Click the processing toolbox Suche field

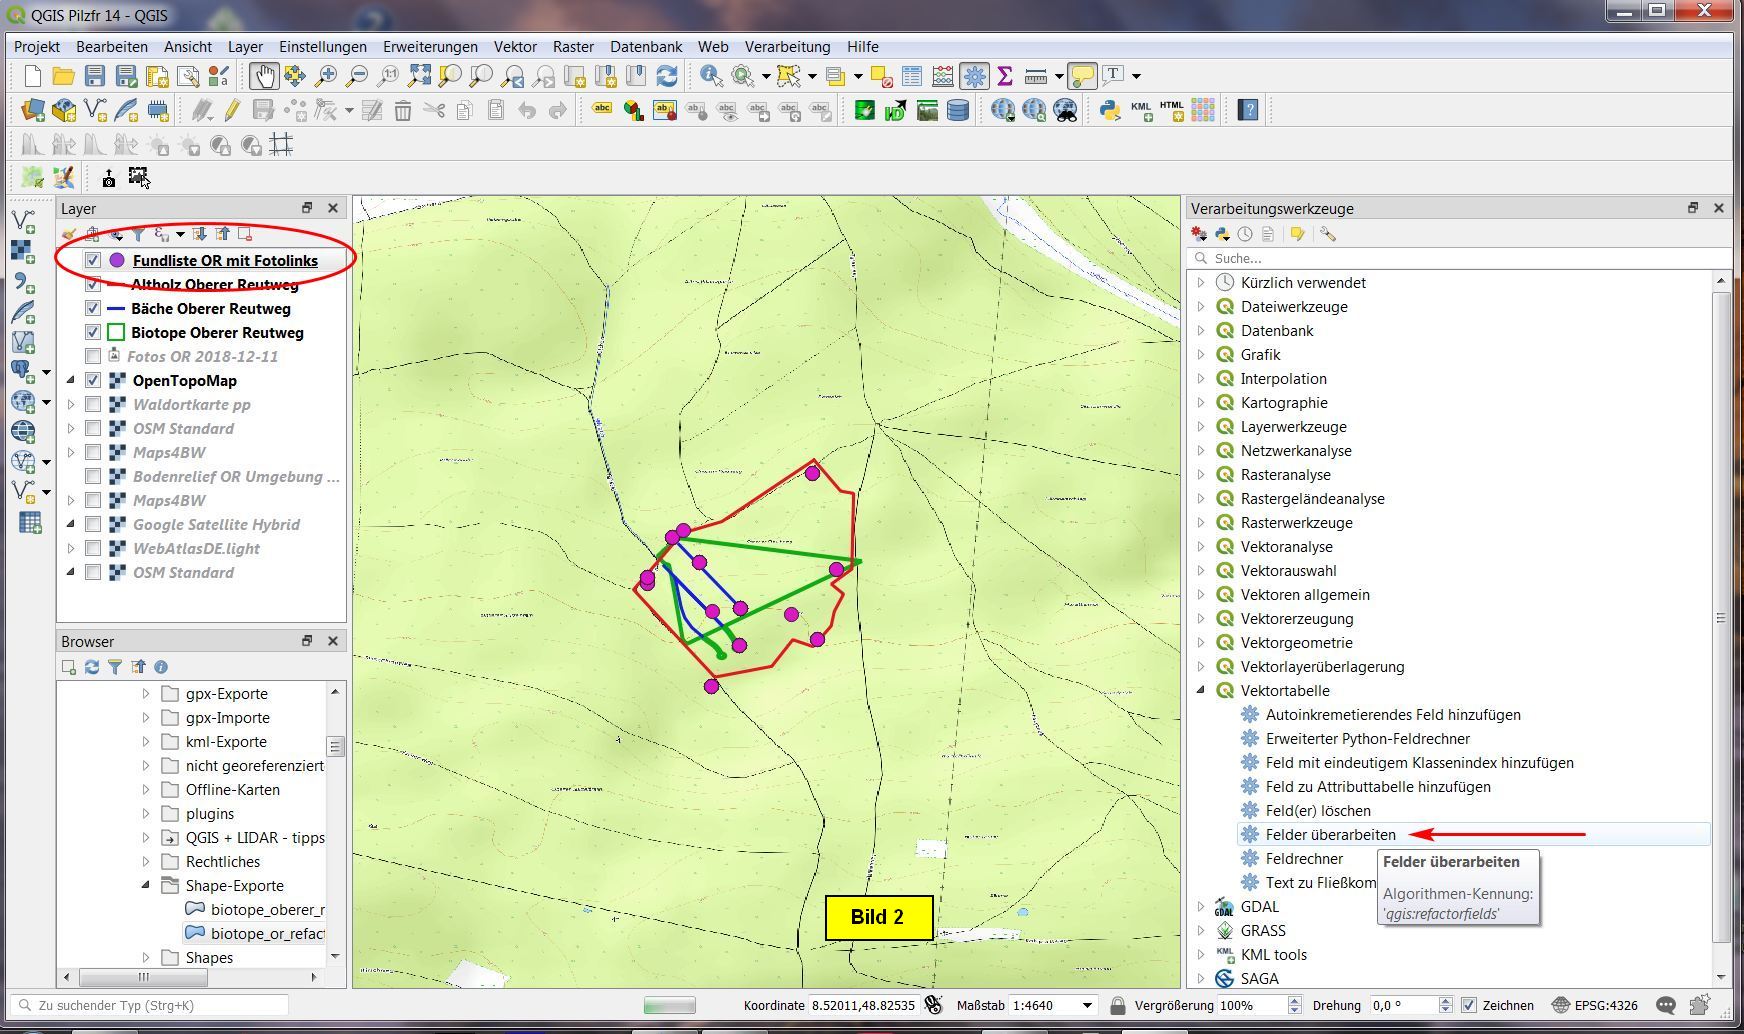1450,258
